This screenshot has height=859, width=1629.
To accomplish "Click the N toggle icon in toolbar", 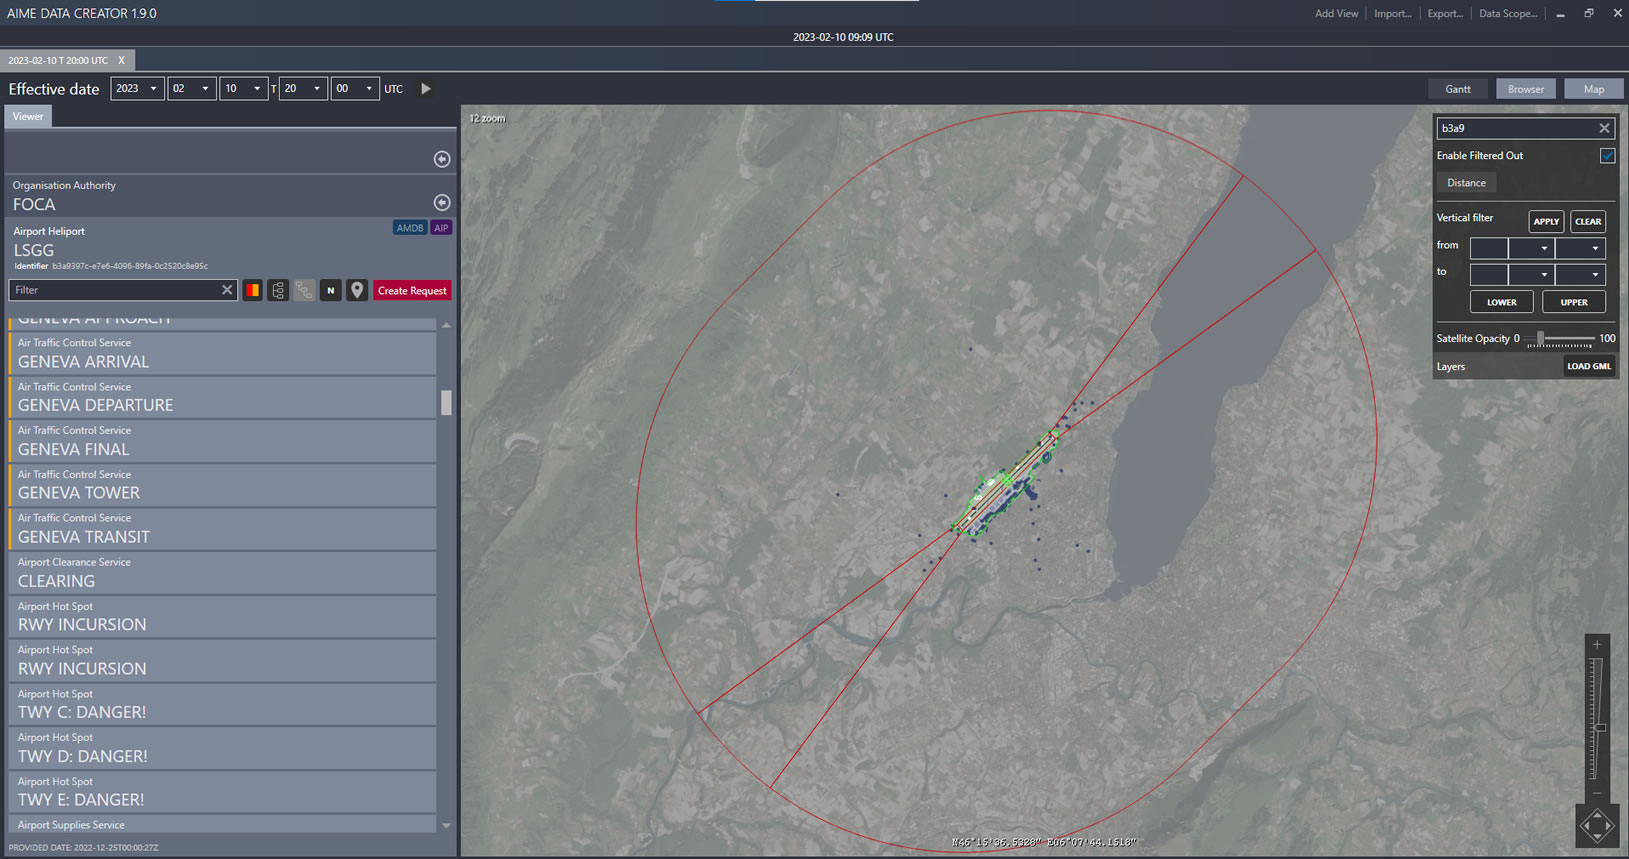I will pyautogui.click(x=331, y=290).
